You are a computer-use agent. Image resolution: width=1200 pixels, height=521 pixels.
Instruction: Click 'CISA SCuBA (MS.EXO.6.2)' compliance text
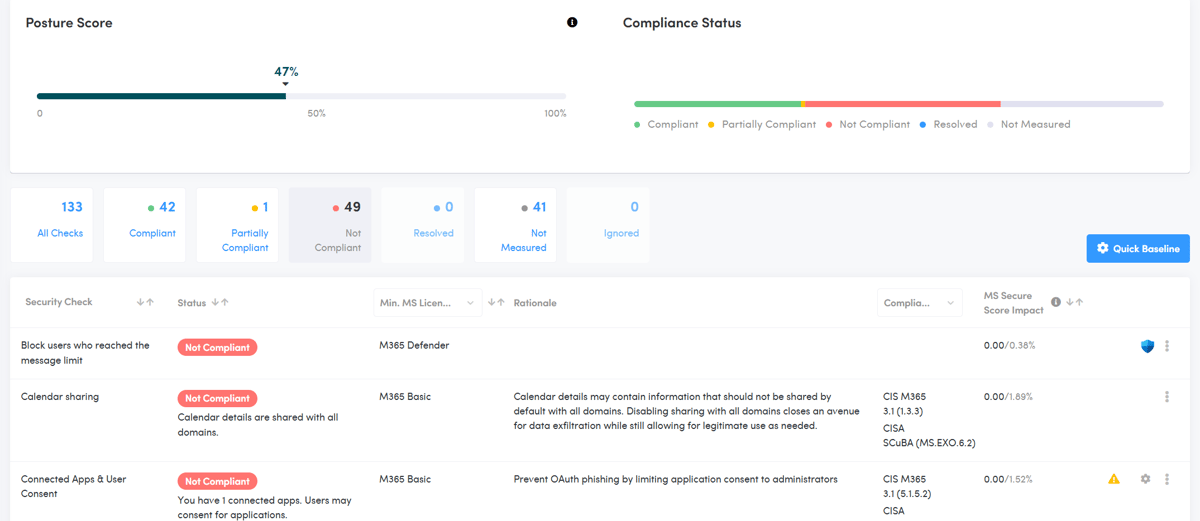pos(929,435)
